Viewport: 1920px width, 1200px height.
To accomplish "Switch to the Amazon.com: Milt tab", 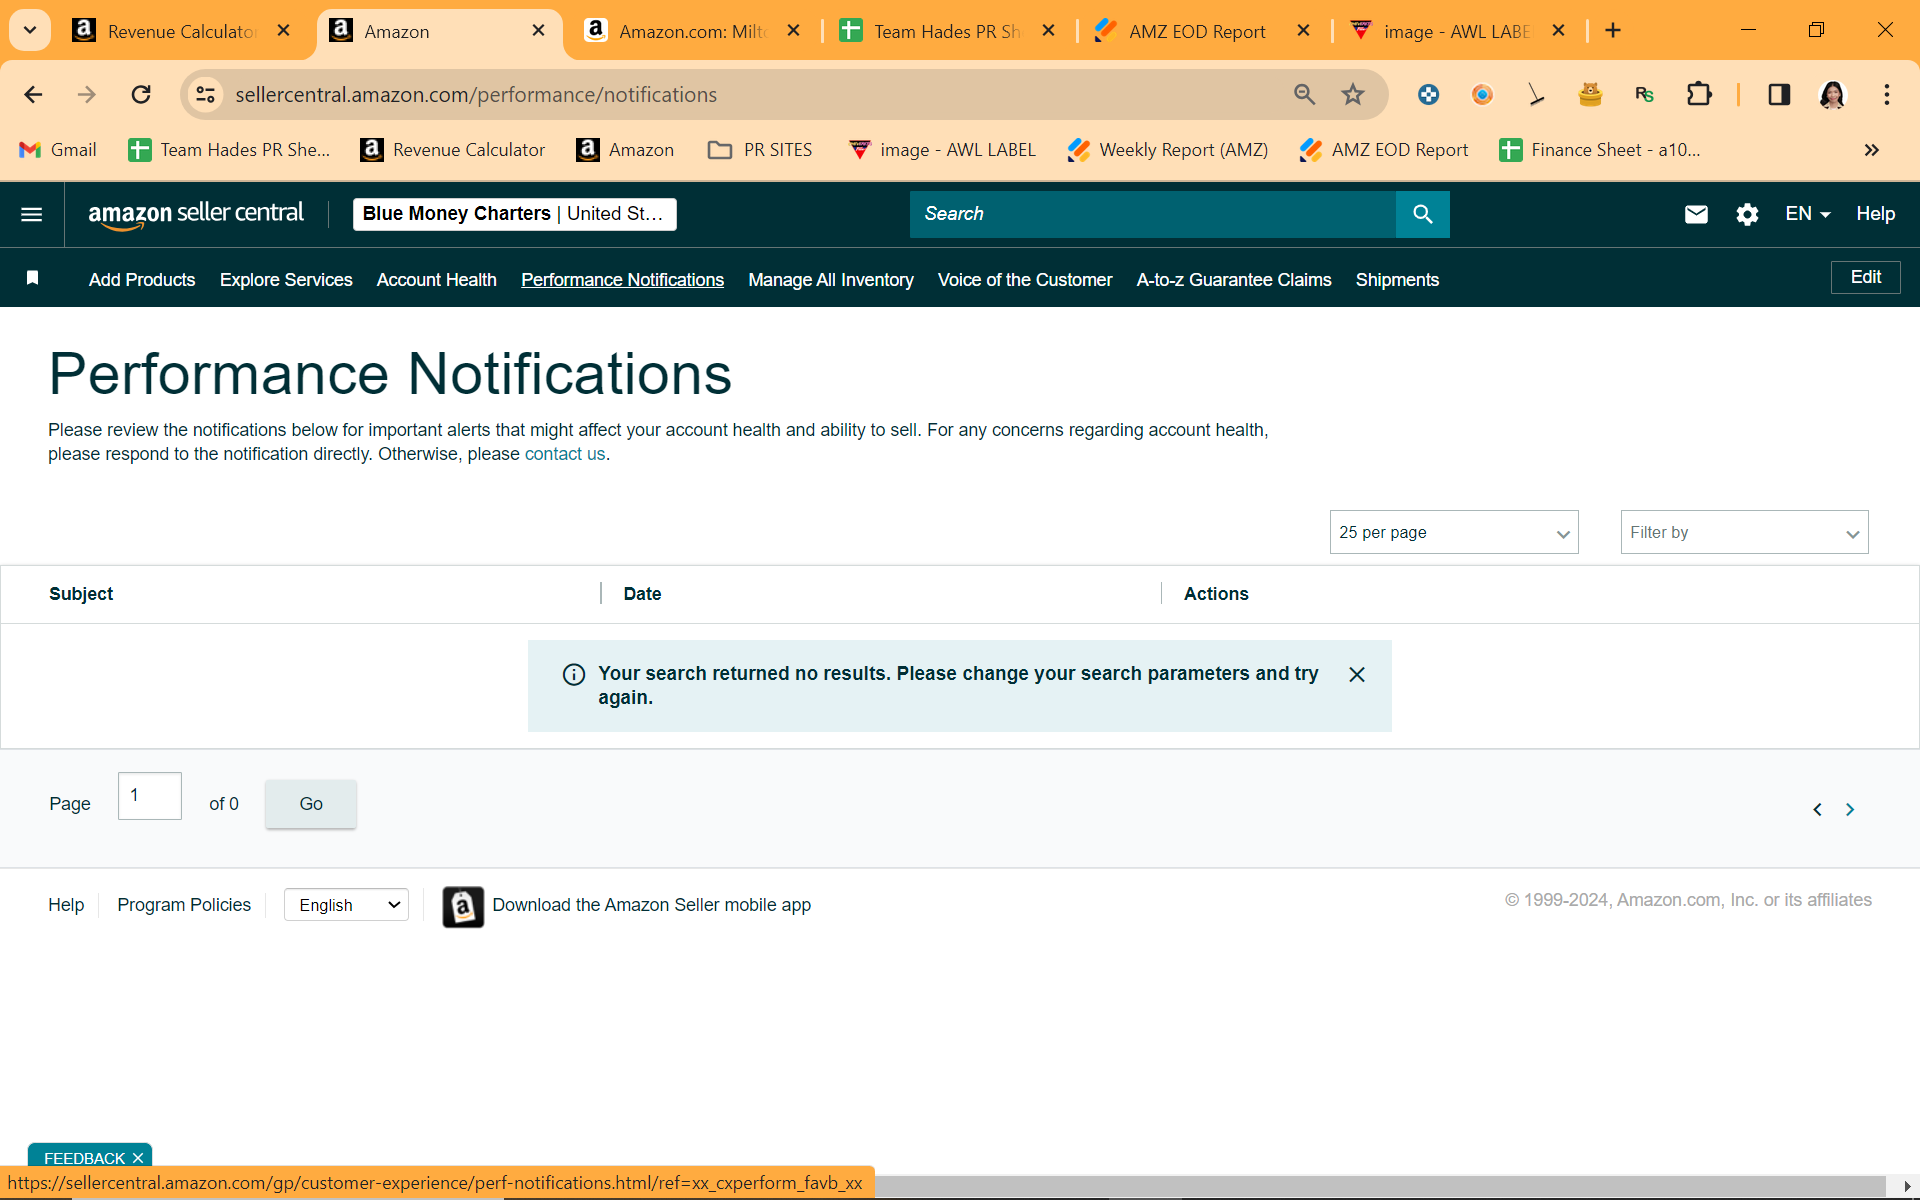I will 692,31.
